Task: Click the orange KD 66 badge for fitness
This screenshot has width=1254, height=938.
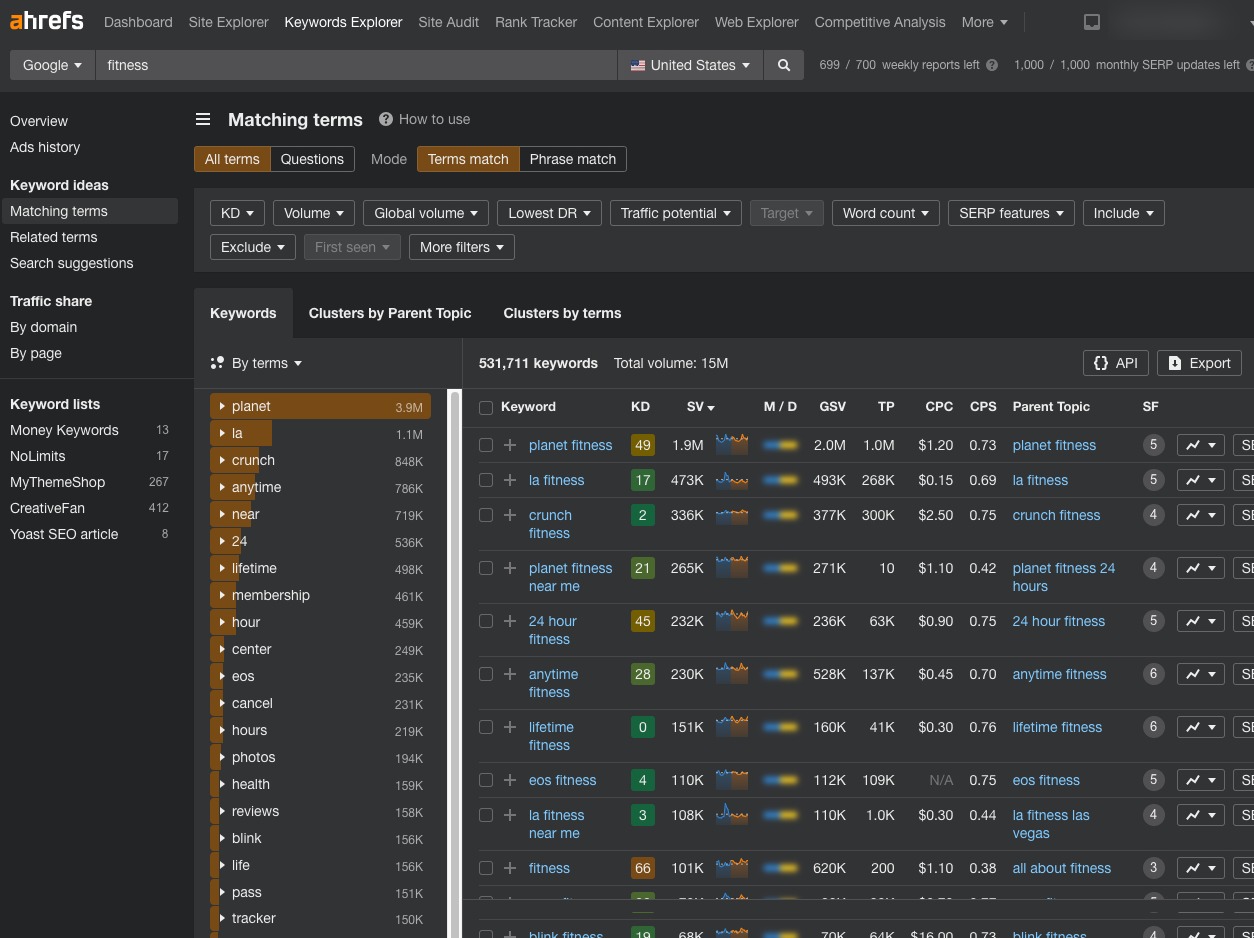Action: (x=643, y=868)
